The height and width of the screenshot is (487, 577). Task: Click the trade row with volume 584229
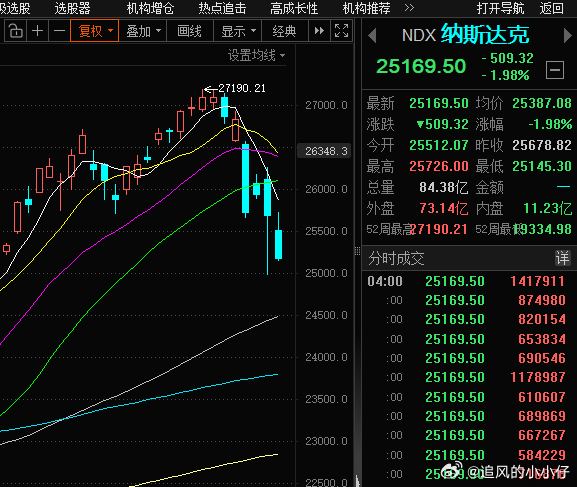click(466, 455)
